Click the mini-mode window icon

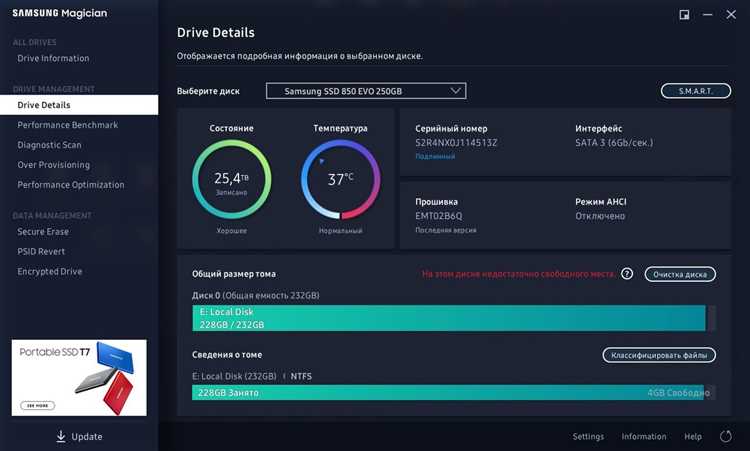[x=684, y=15]
